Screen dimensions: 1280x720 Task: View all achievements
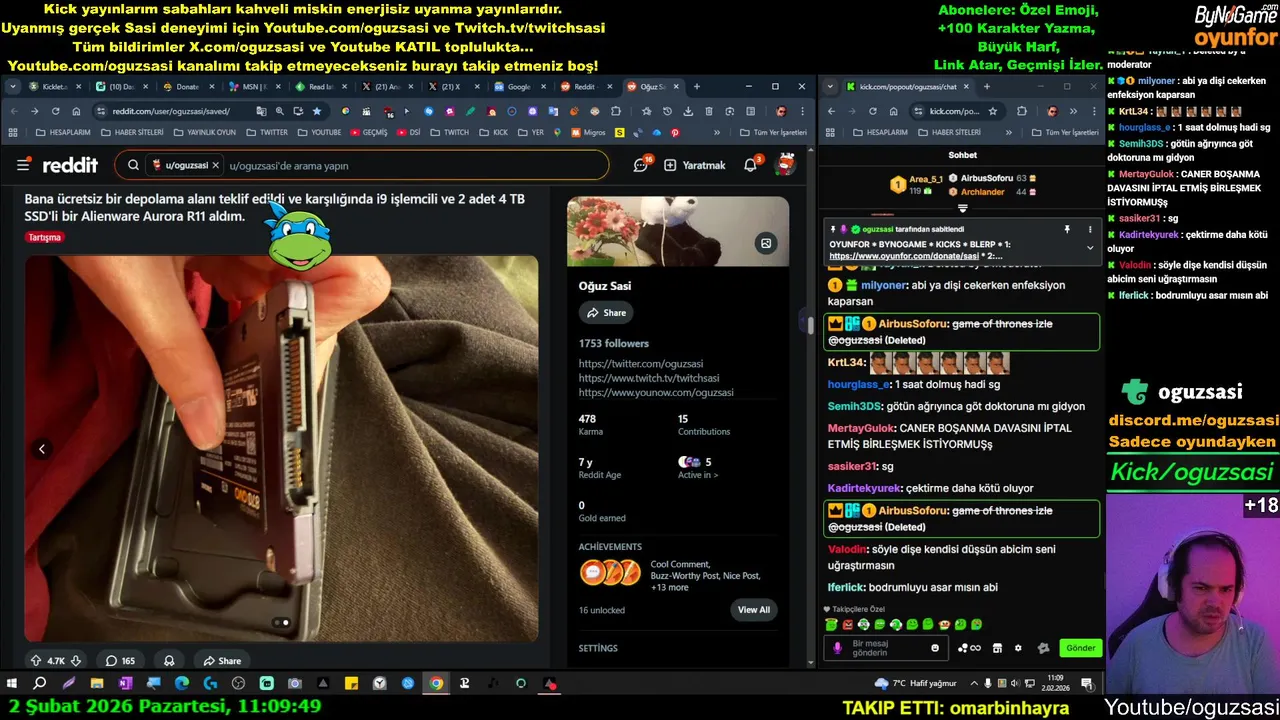click(754, 610)
